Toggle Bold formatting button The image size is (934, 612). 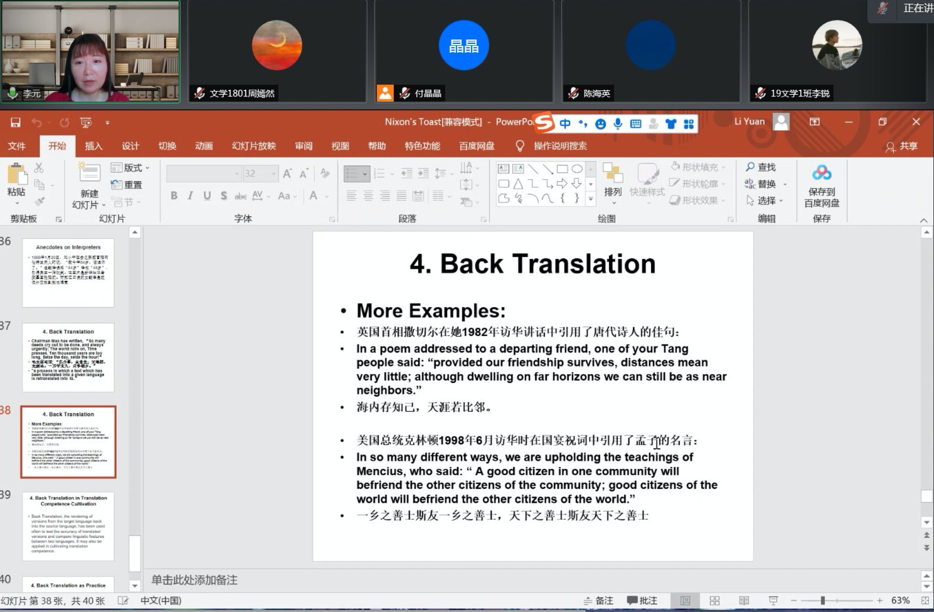coord(174,196)
